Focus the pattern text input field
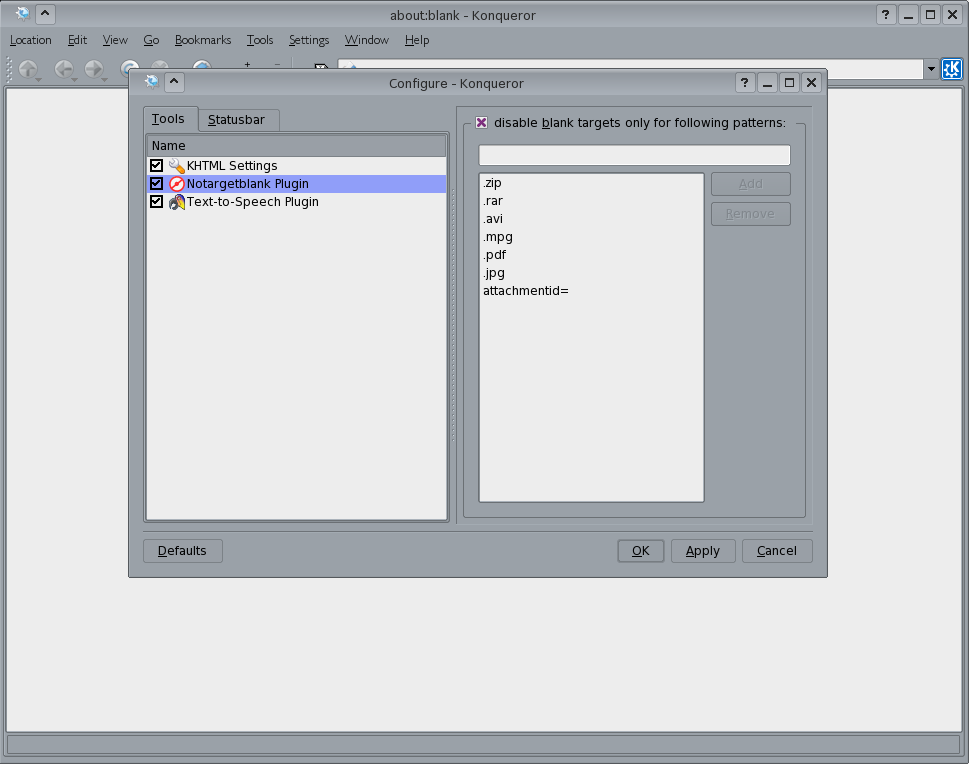The width and height of the screenshot is (969, 764). [635, 155]
